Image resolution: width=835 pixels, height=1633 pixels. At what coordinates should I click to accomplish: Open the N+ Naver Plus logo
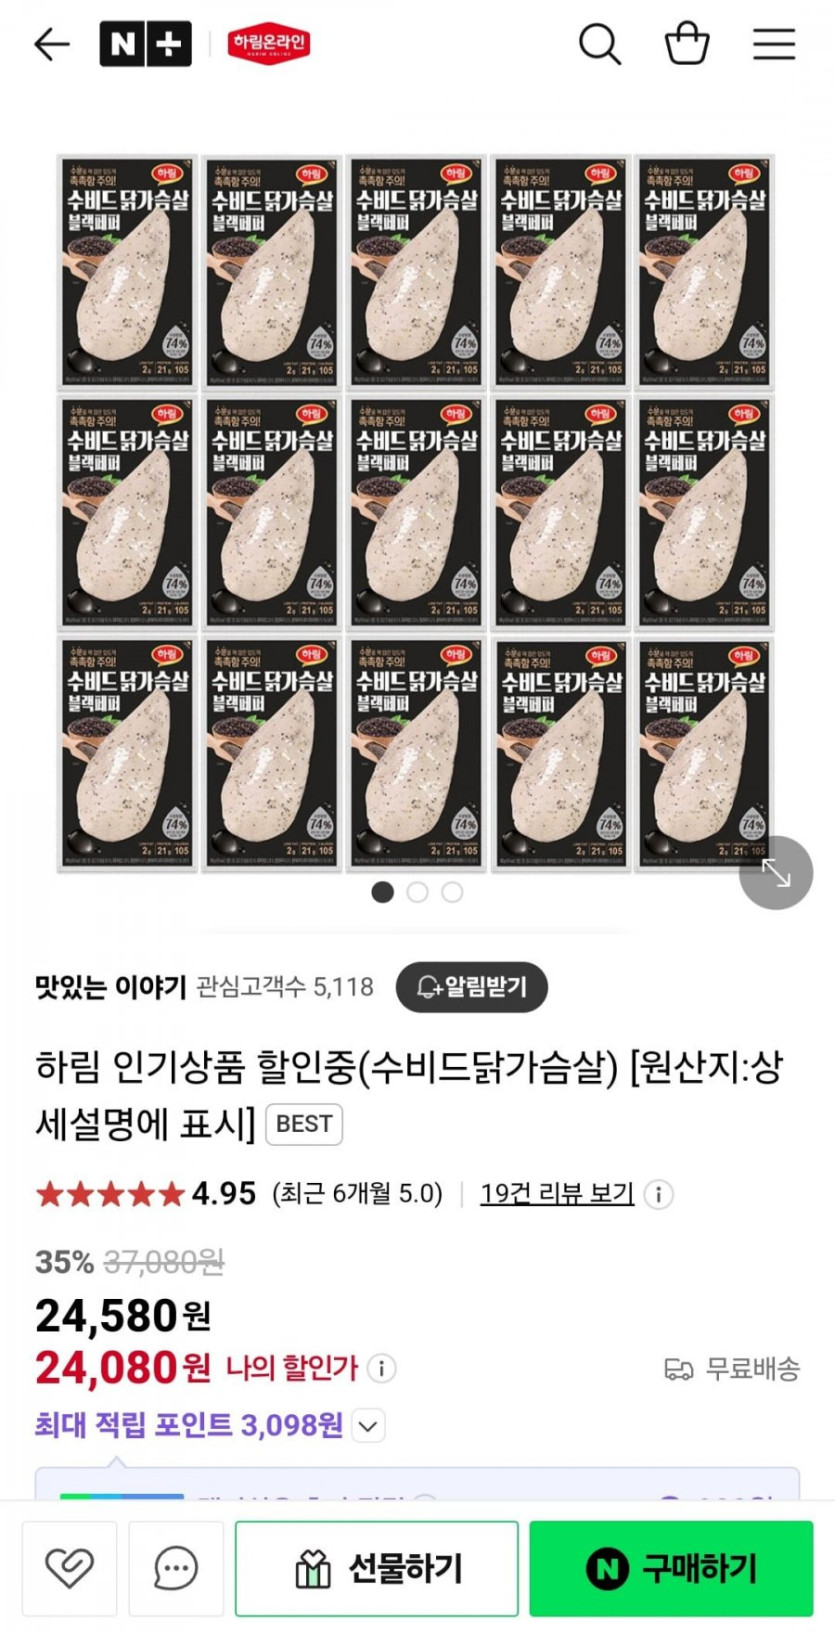click(x=145, y=44)
